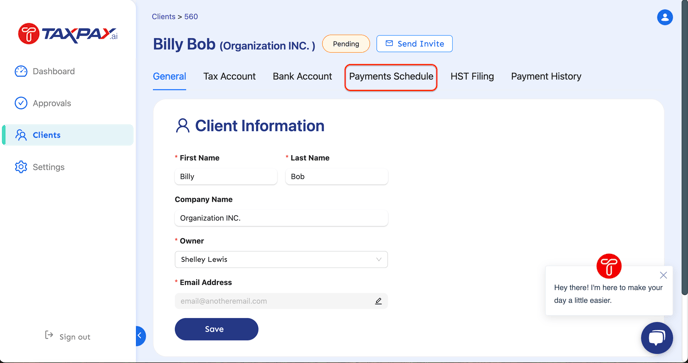Collapse the sidebar with the arrow button

coord(140,336)
